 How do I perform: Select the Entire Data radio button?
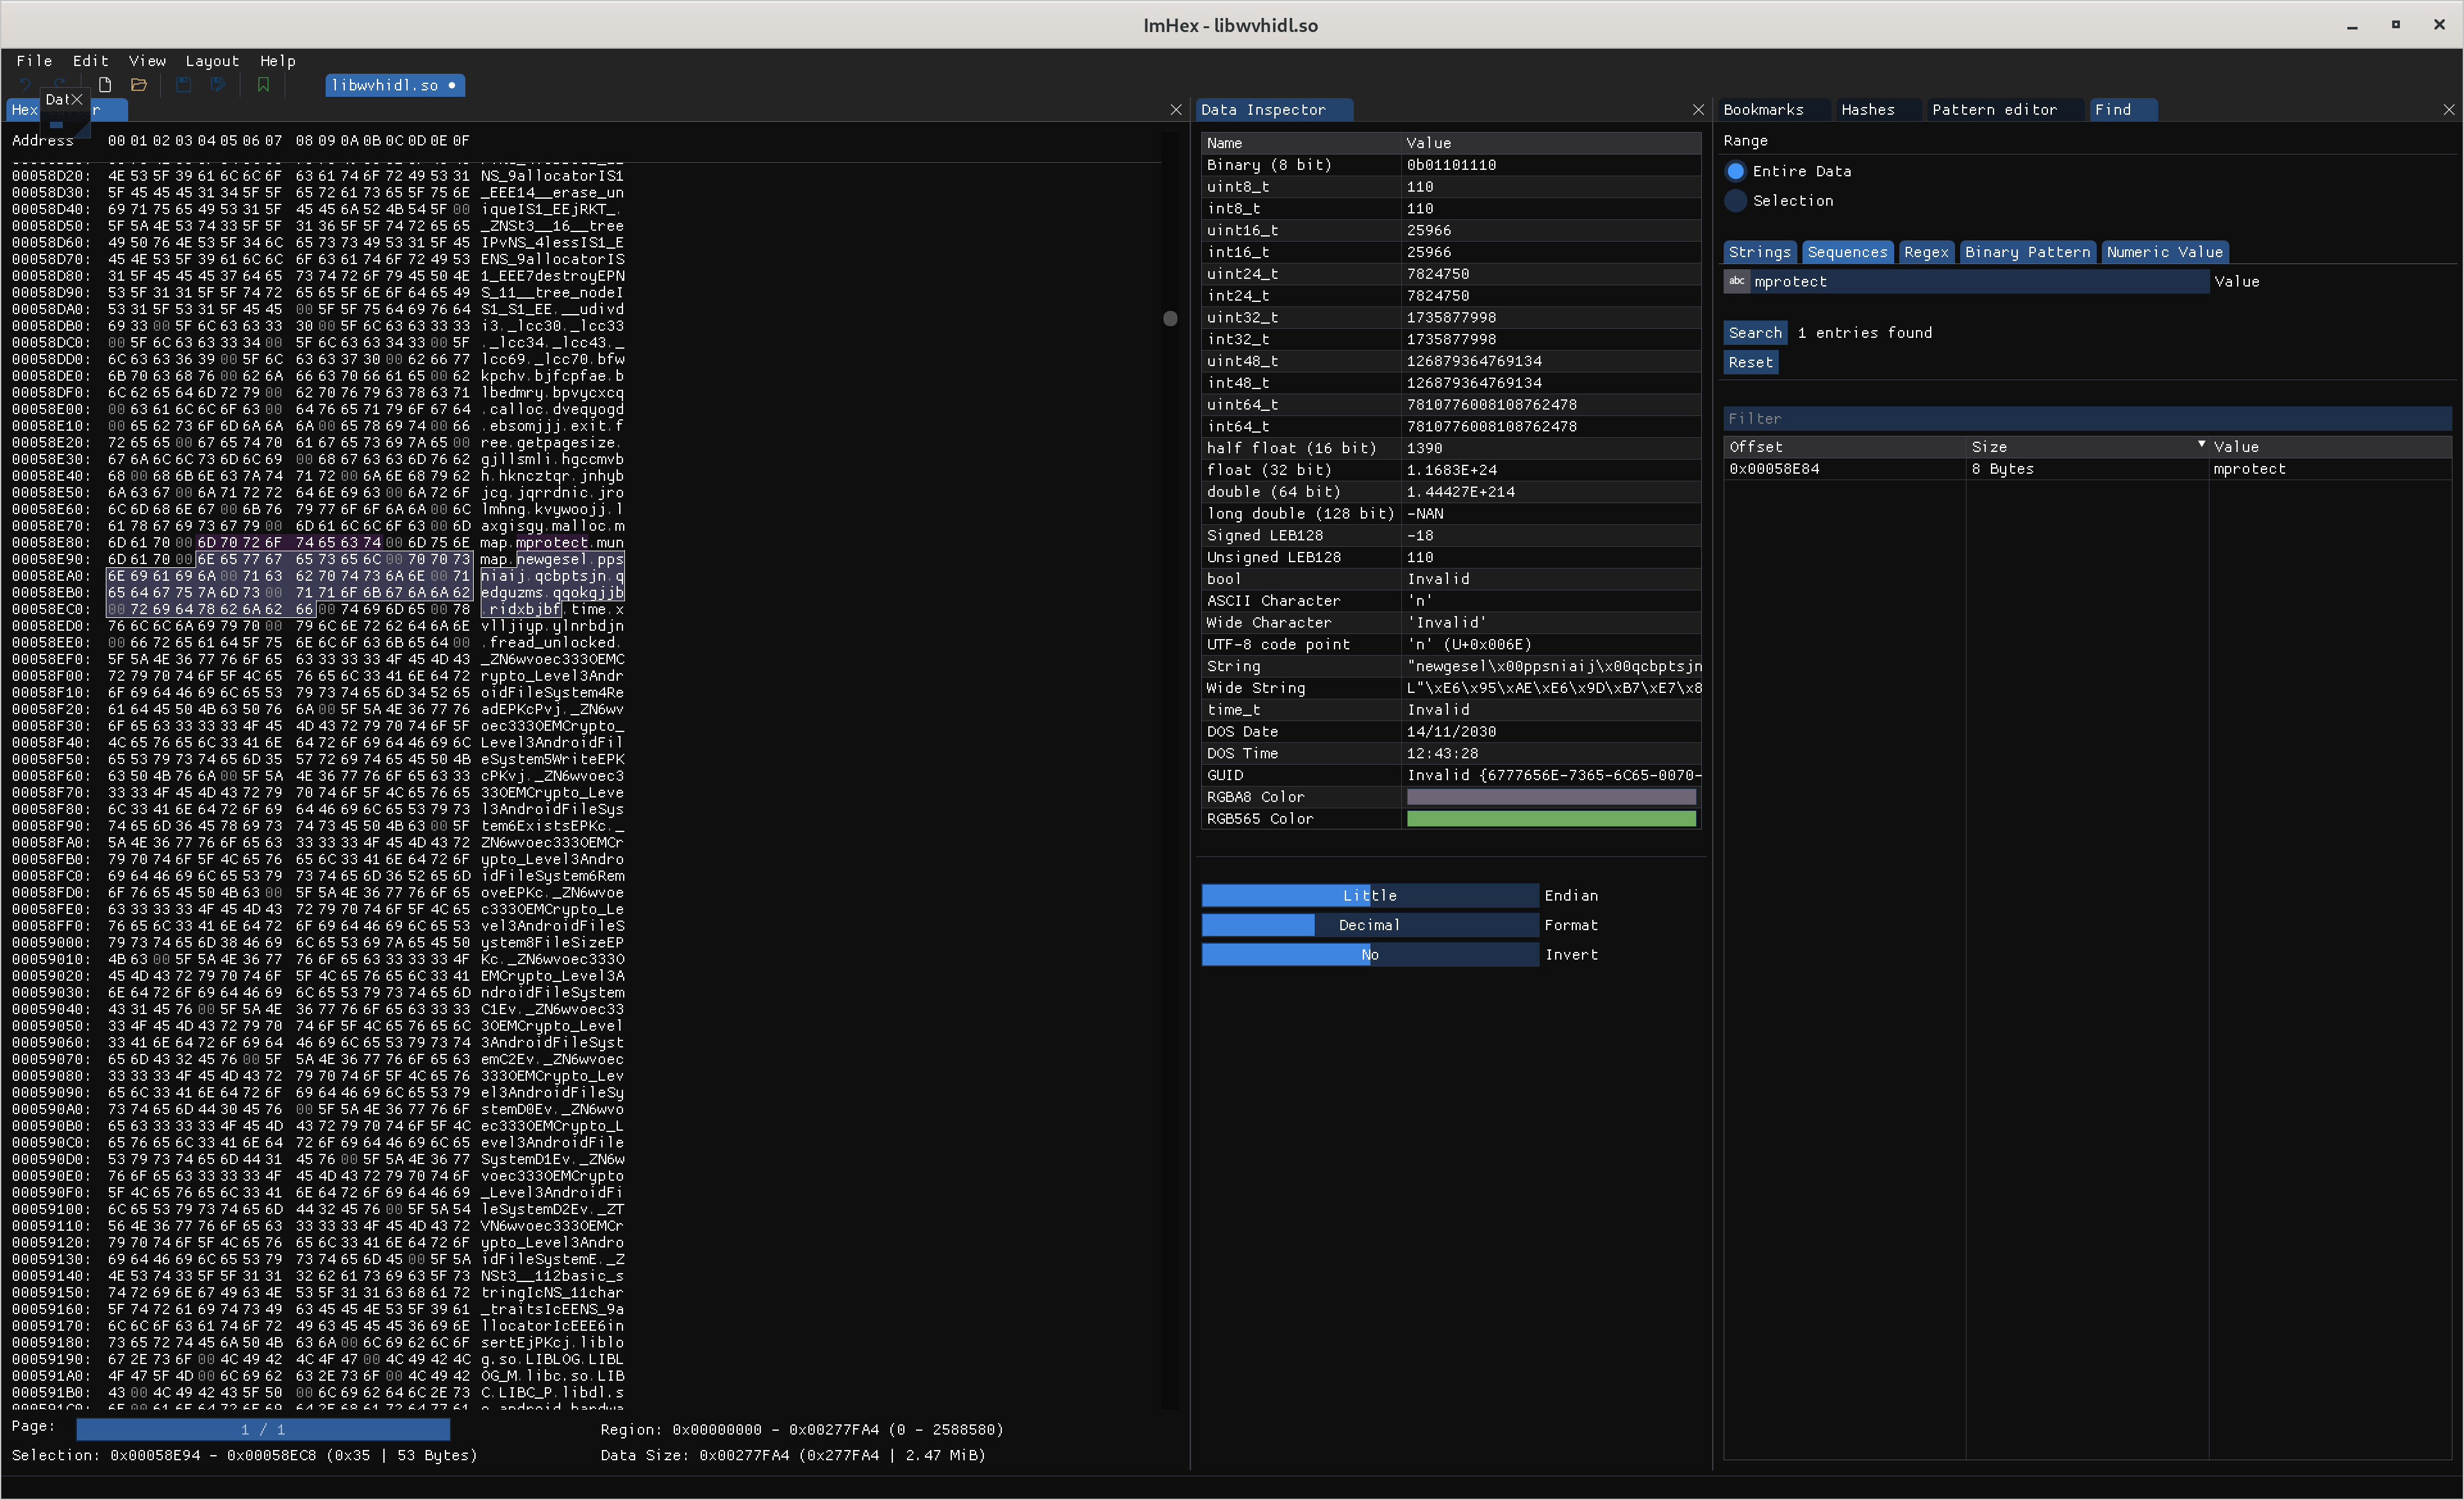(1736, 171)
